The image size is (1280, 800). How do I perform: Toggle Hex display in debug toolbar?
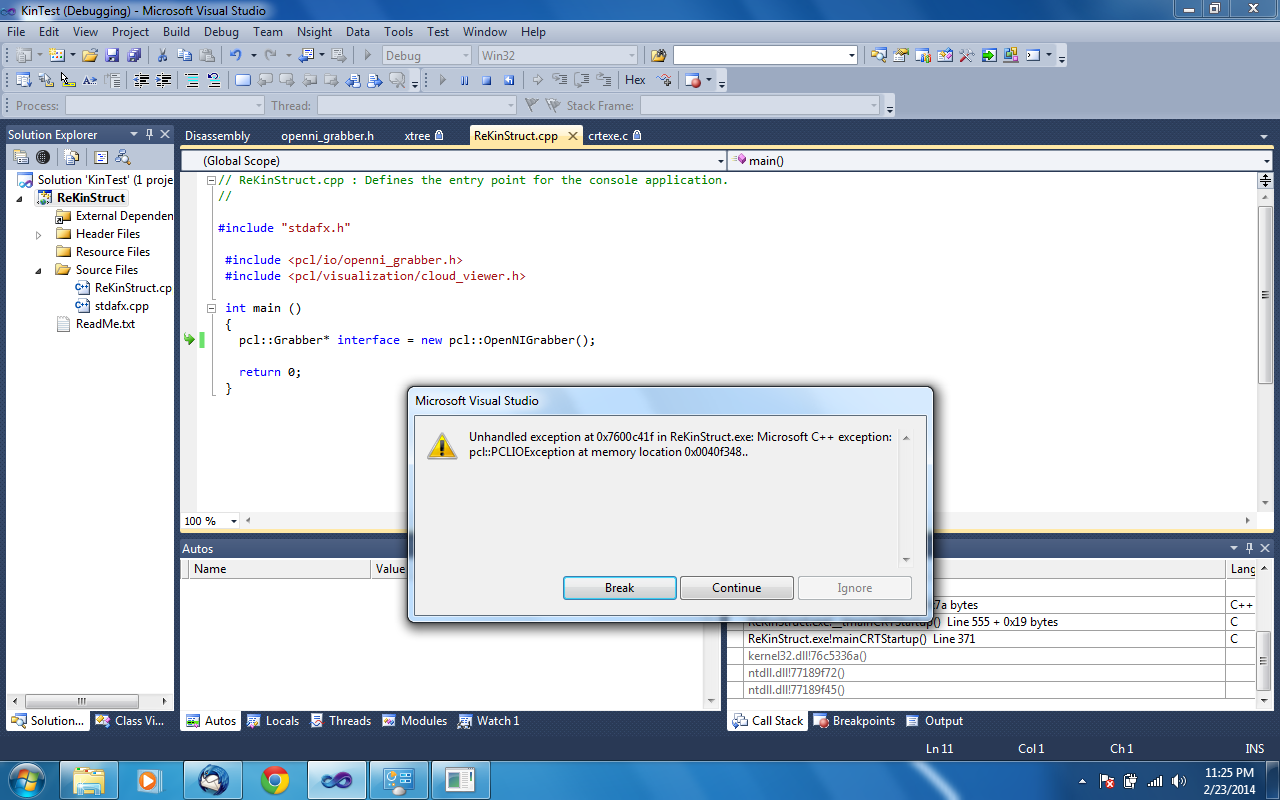click(635, 80)
